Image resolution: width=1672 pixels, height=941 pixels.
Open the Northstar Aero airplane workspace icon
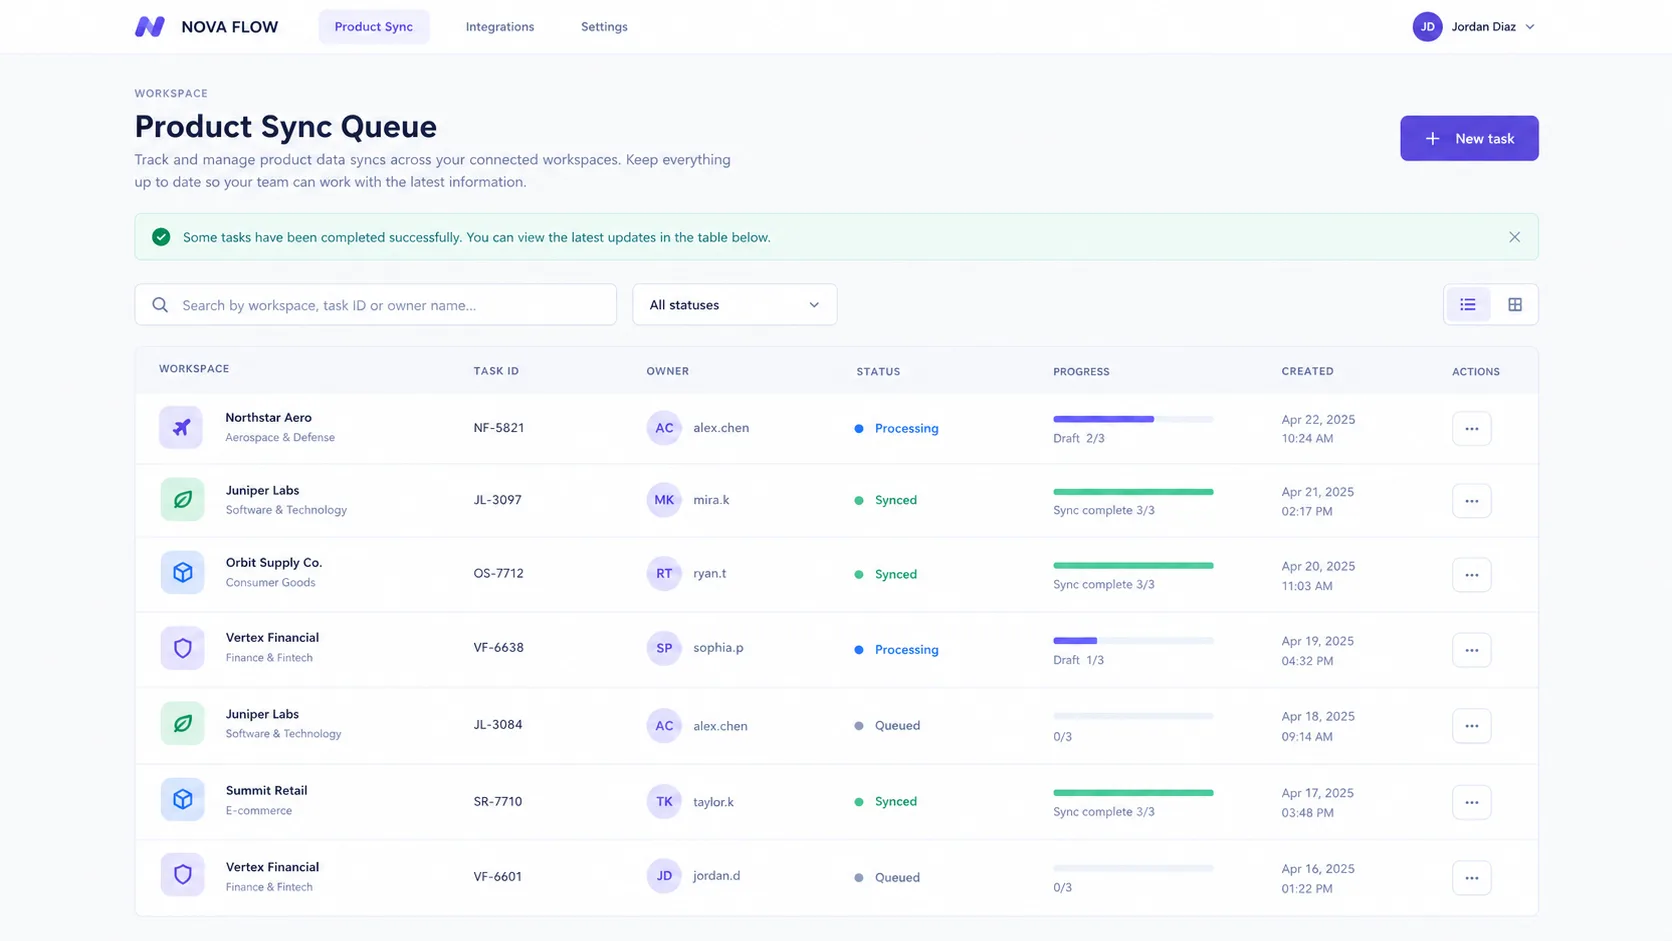(181, 428)
